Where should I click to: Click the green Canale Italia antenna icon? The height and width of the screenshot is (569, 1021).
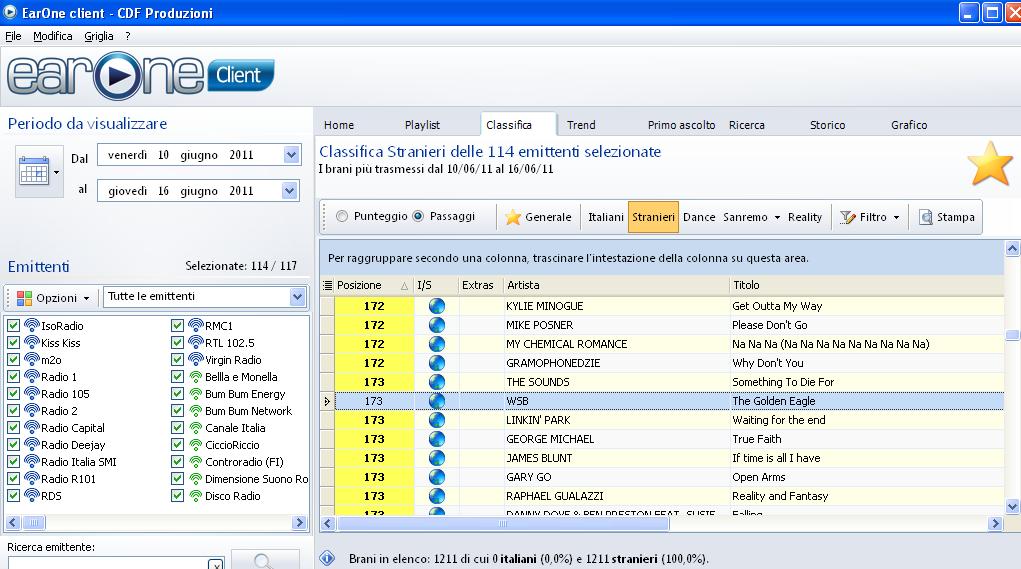point(195,428)
